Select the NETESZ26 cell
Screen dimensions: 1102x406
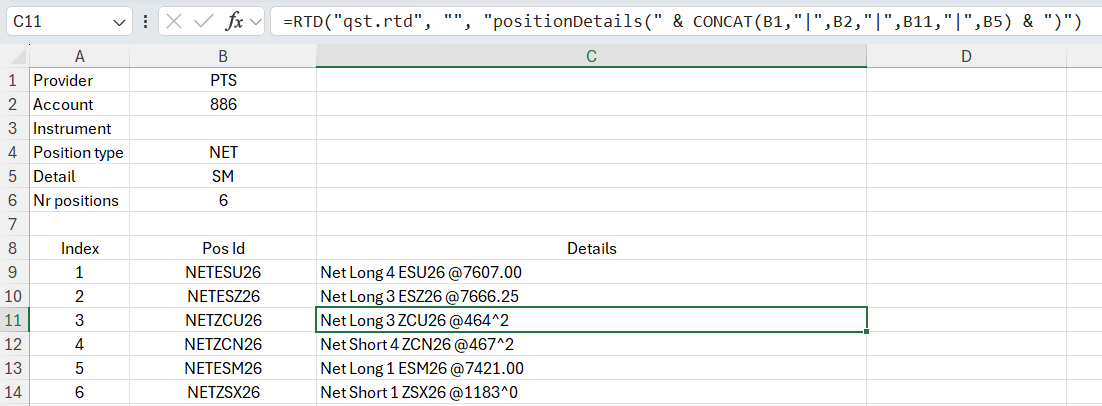pyautogui.click(x=223, y=296)
